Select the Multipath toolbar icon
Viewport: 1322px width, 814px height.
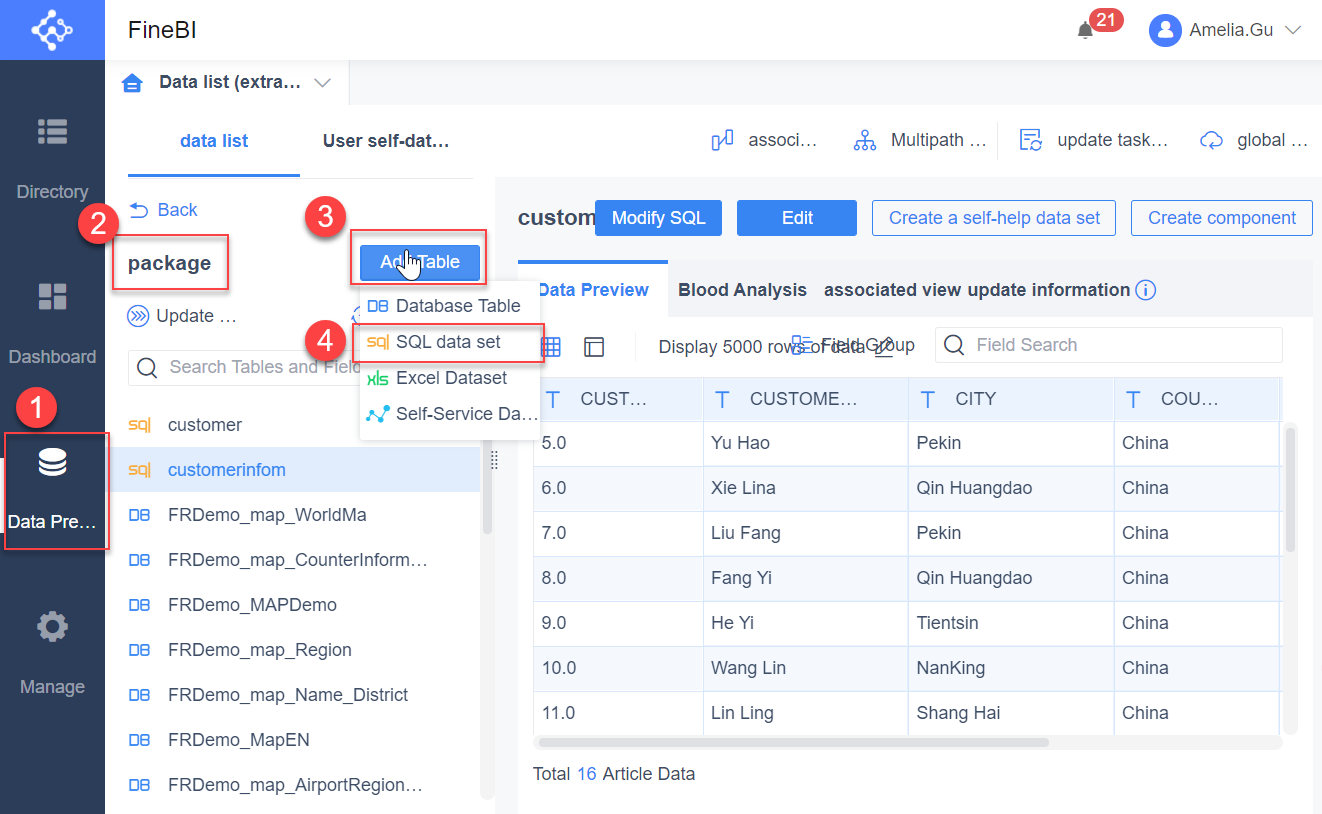point(864,139)
